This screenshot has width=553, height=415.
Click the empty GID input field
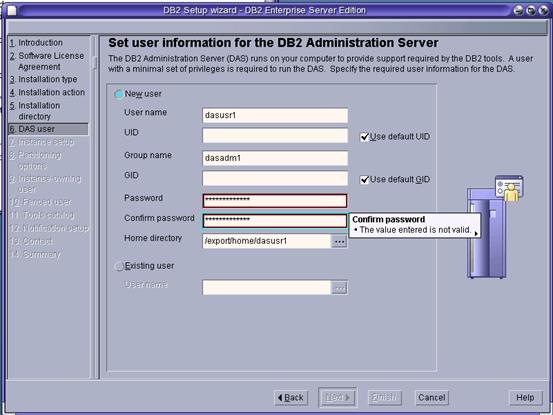[275, 178]
